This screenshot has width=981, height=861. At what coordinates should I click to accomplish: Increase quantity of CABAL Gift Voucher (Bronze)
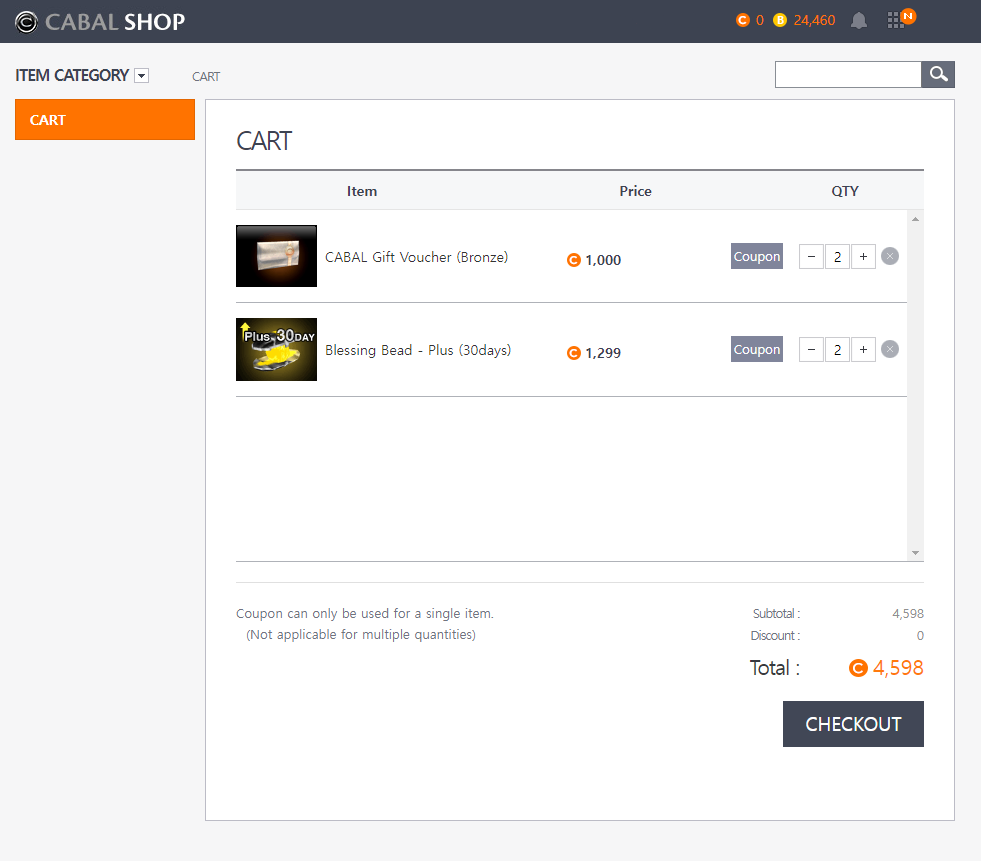click(x=863, y=257)
